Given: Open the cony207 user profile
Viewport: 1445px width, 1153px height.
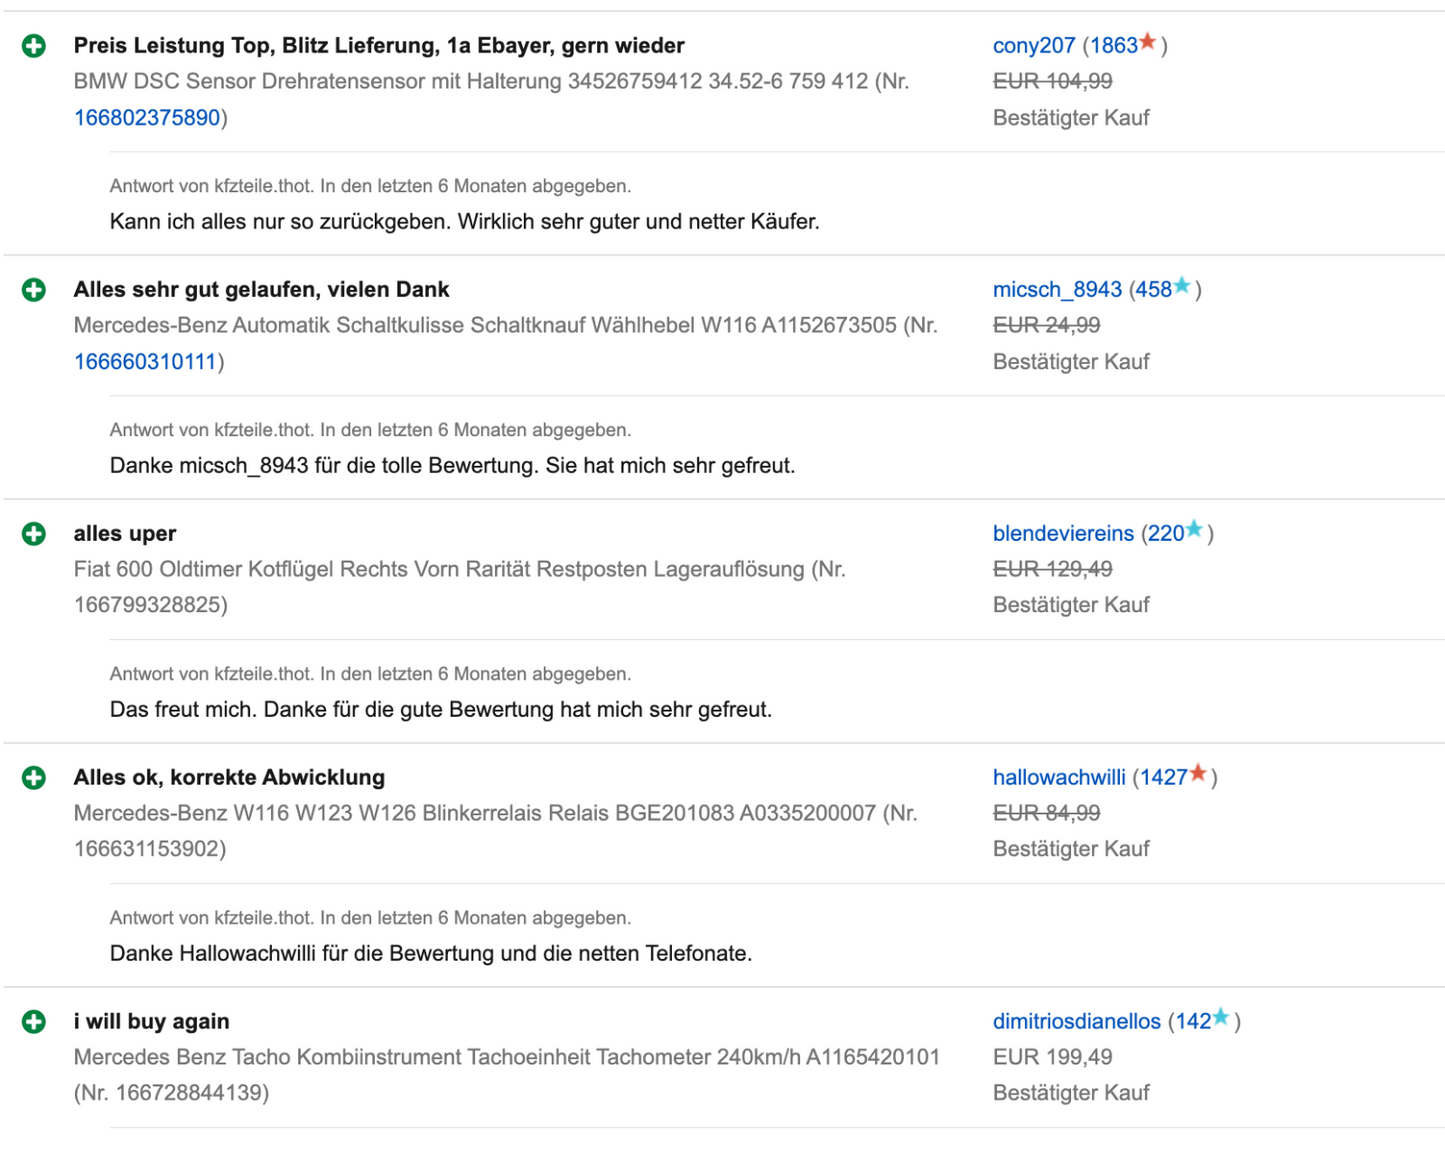Looking at the screenshot, I should click(x=1033, y=46).
